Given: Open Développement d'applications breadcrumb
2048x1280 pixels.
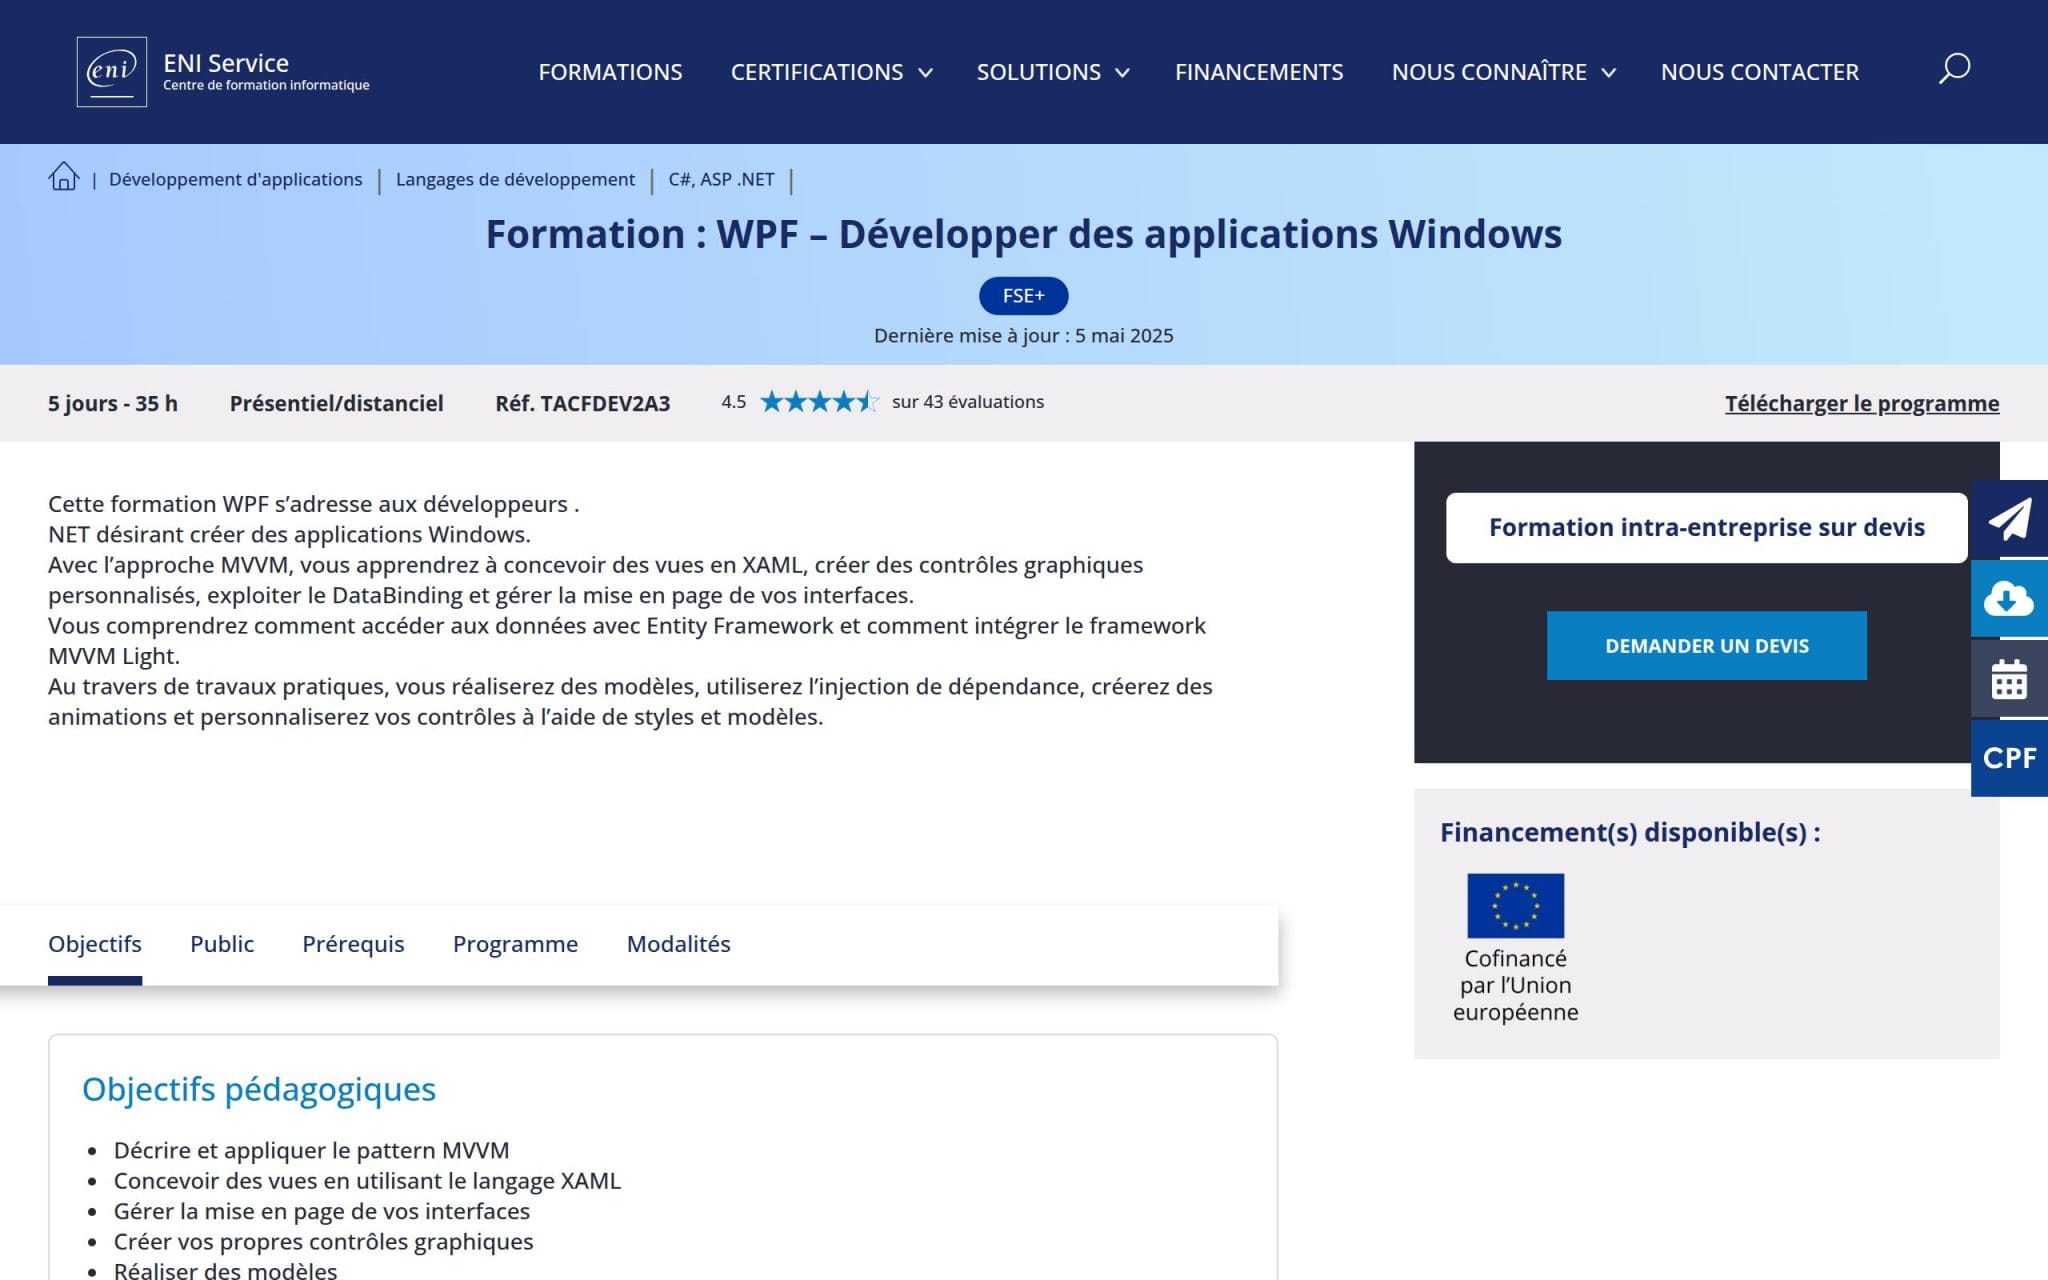Looking at the screenshot, I should coord(235,179).
